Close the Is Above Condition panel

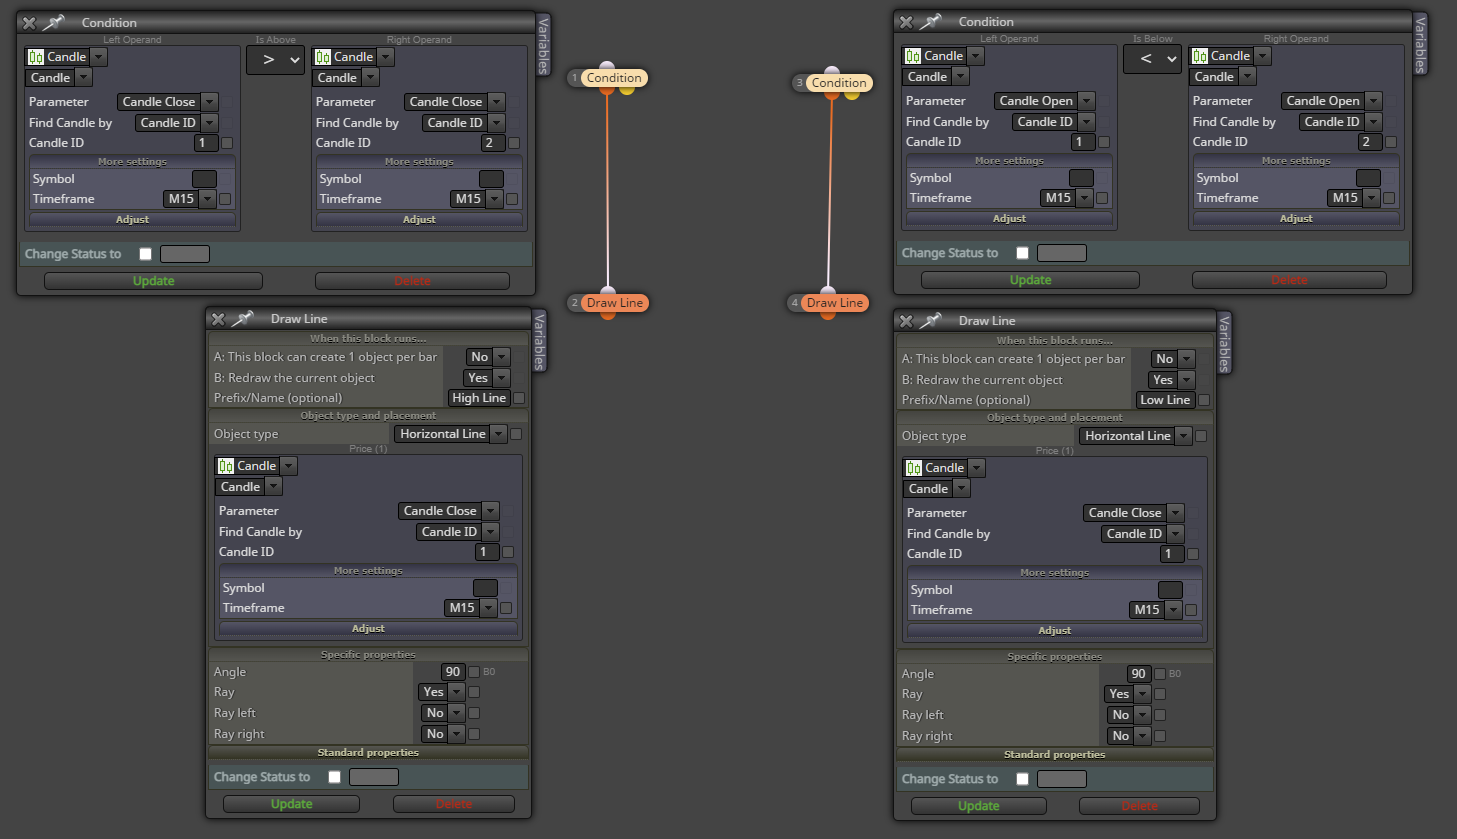(29, 22)
